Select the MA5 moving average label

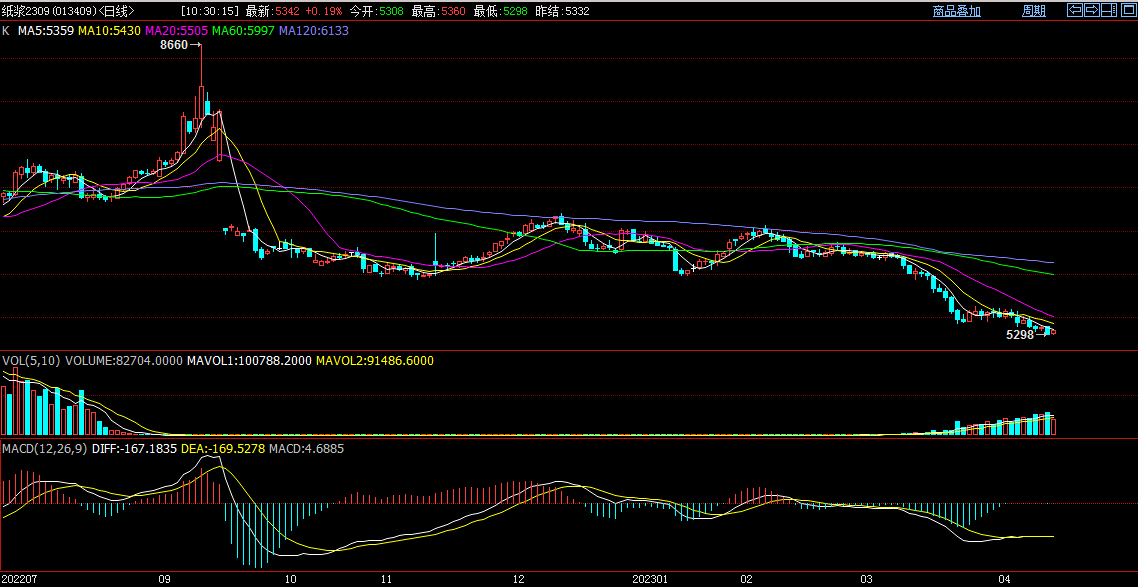coord(47,31)
